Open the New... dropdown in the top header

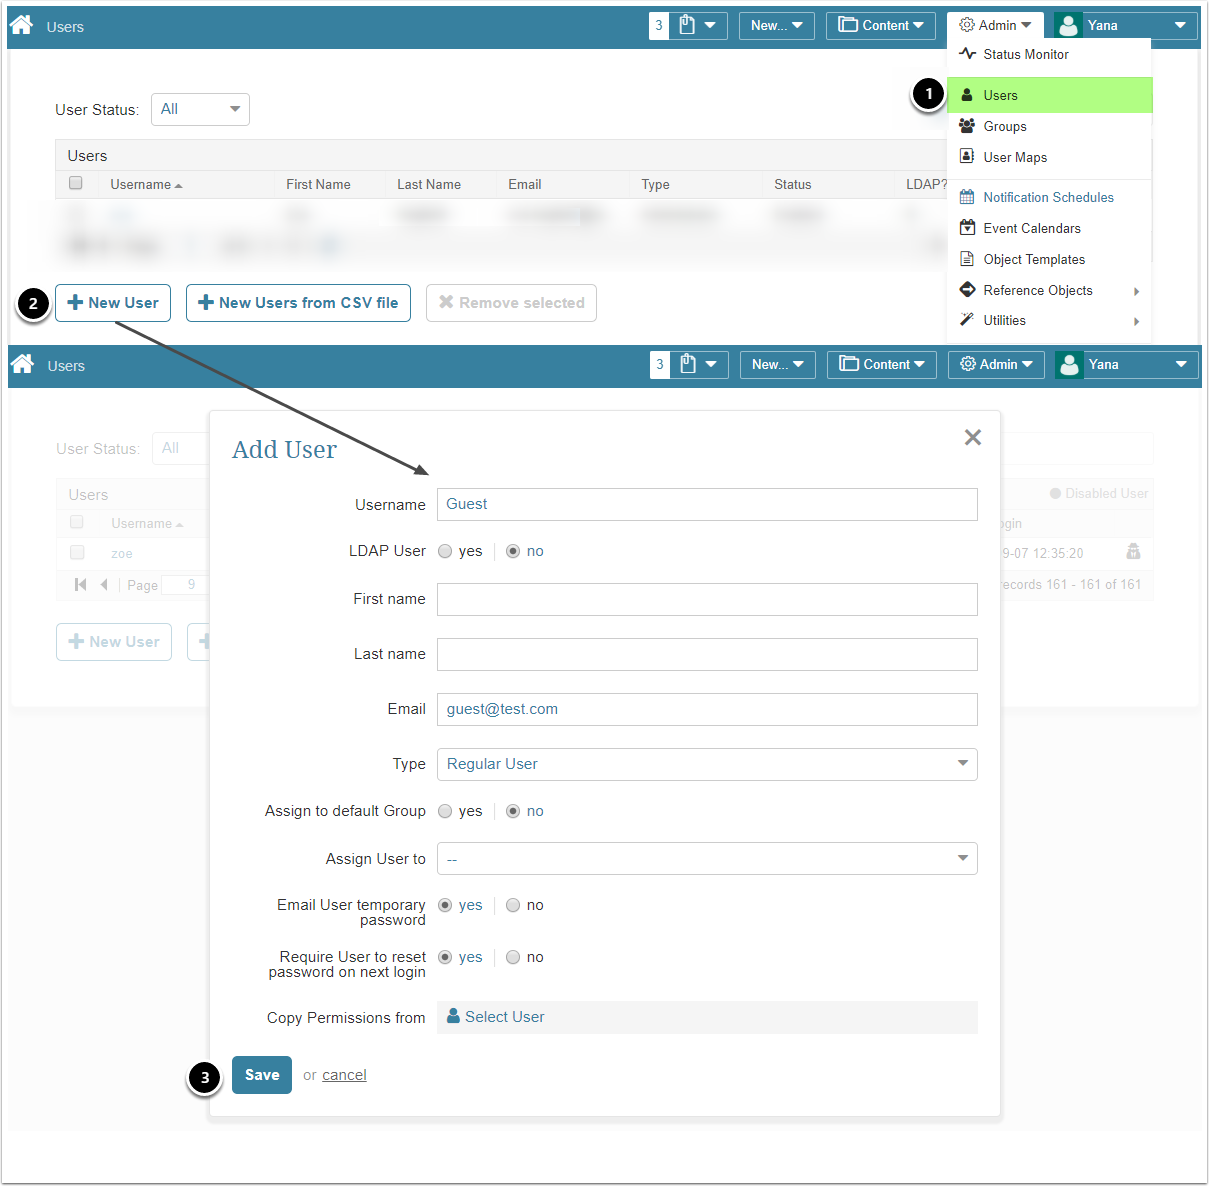click(x=777, y=26)
